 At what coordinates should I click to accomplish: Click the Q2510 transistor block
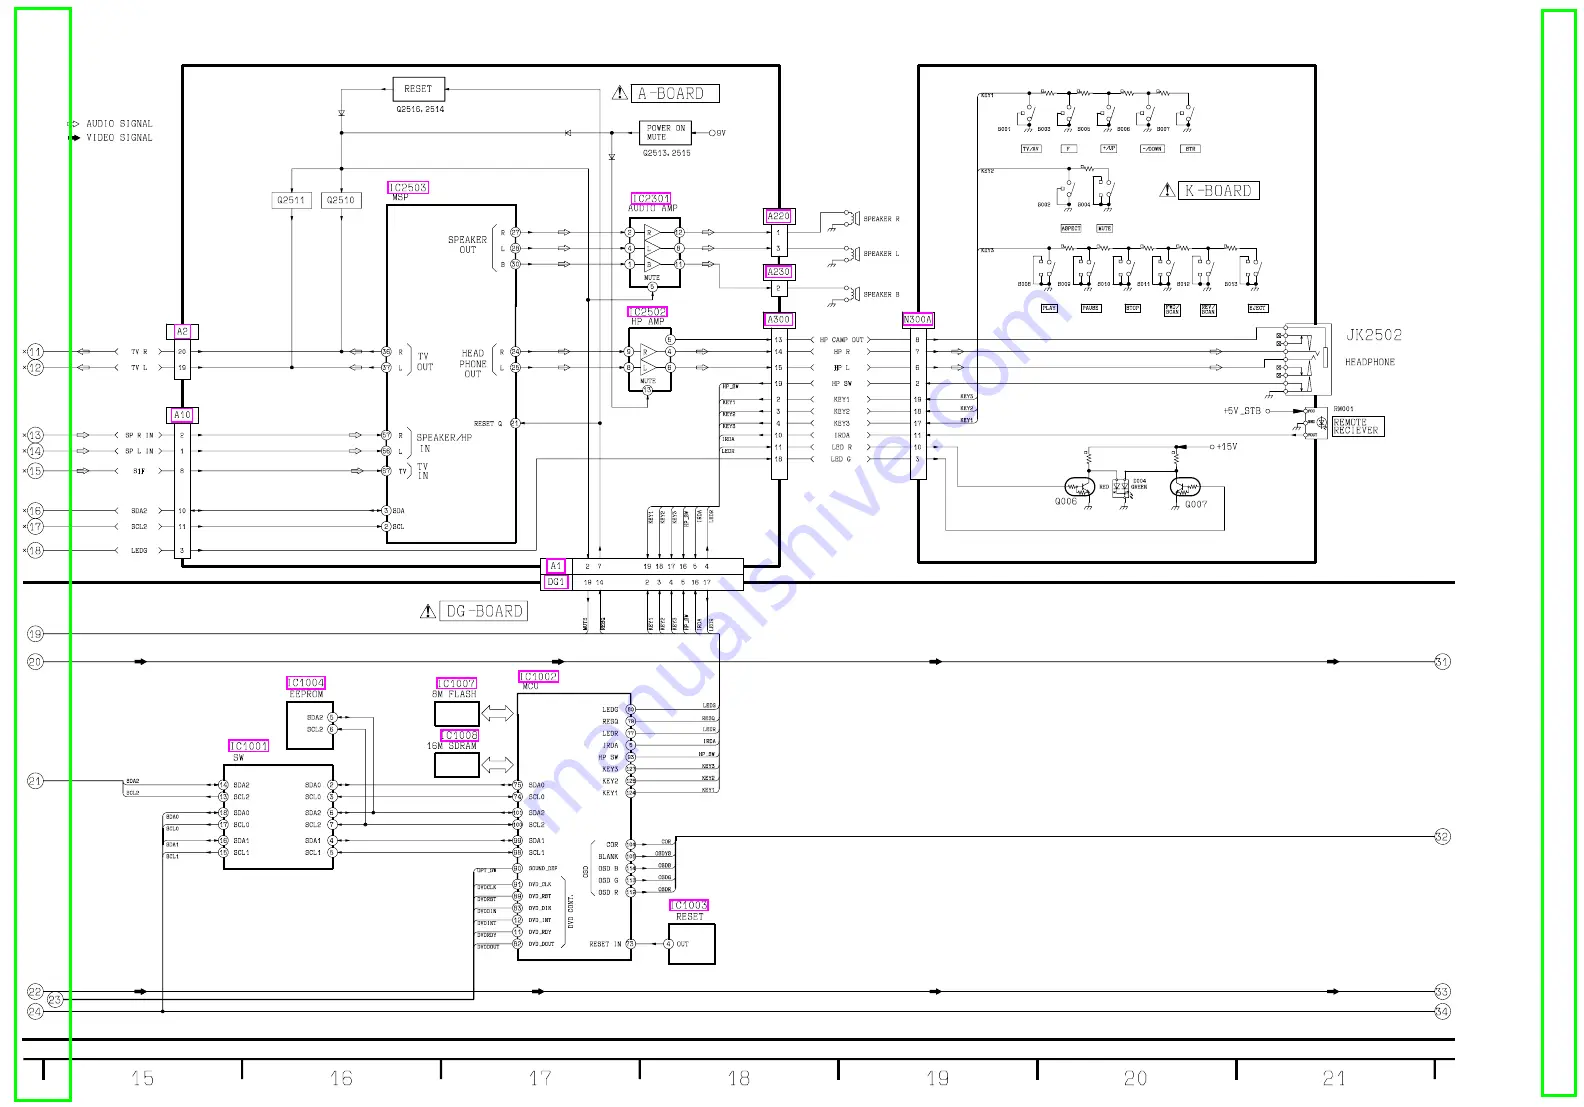pos(341,200)
